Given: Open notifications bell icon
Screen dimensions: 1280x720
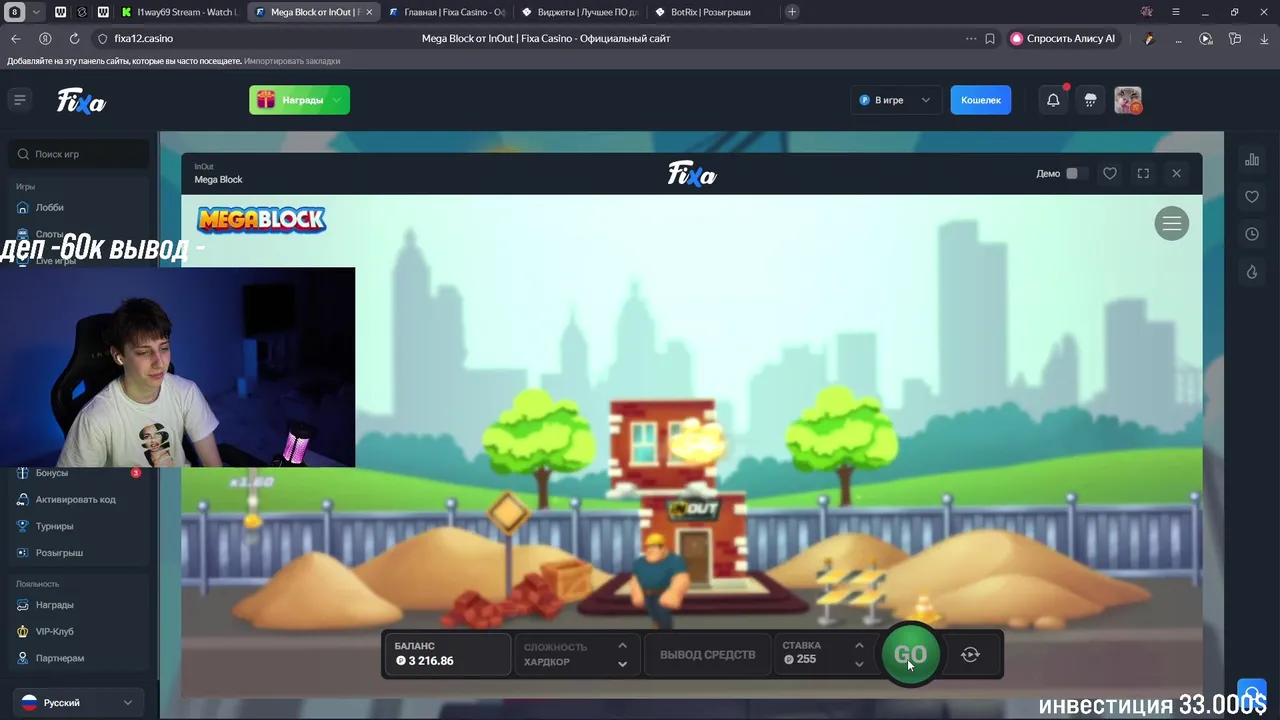Looking at the screenshot, I should pyautogui.click(x=1053, y=100).
